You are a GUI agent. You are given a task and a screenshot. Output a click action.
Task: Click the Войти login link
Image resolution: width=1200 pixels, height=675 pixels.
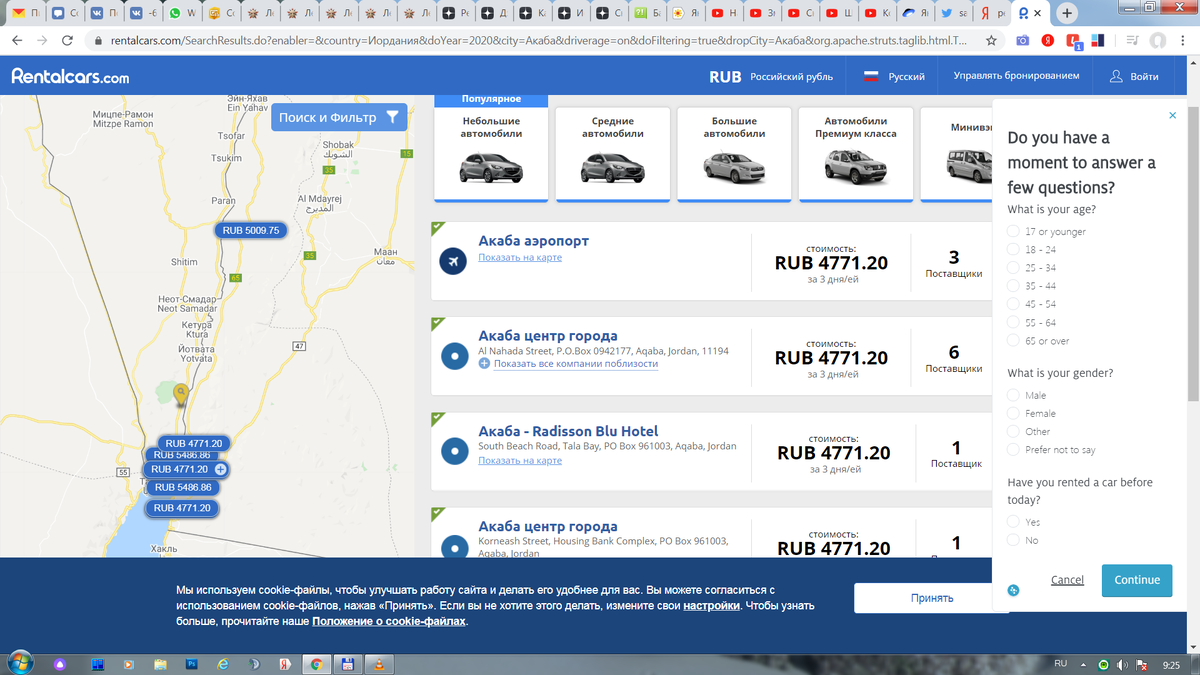pos(1144,76)
